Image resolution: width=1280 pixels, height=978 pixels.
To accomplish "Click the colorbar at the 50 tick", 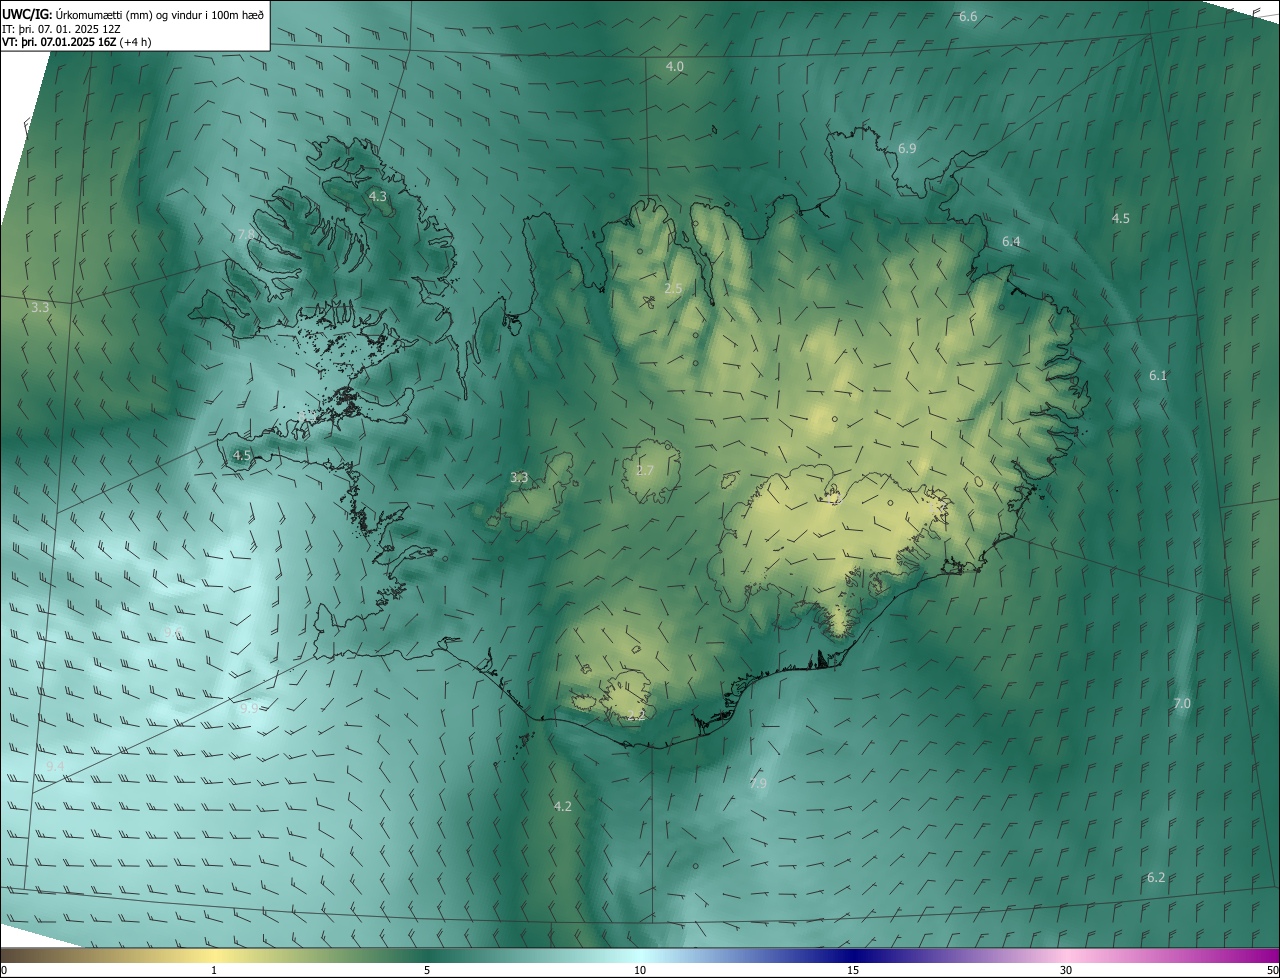I will [1272, 970].
